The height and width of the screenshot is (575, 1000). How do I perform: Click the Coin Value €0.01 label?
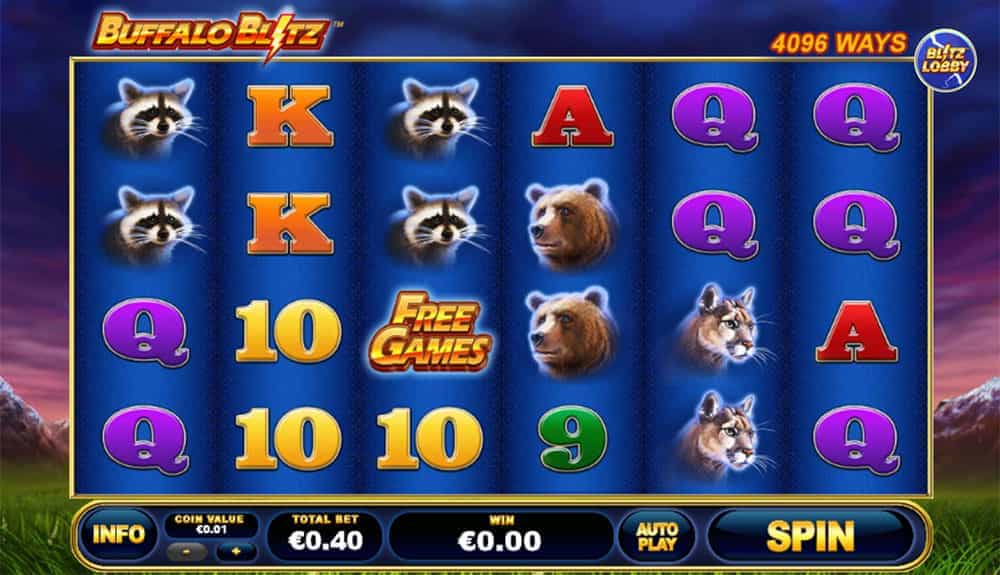[x=210, y=524]
